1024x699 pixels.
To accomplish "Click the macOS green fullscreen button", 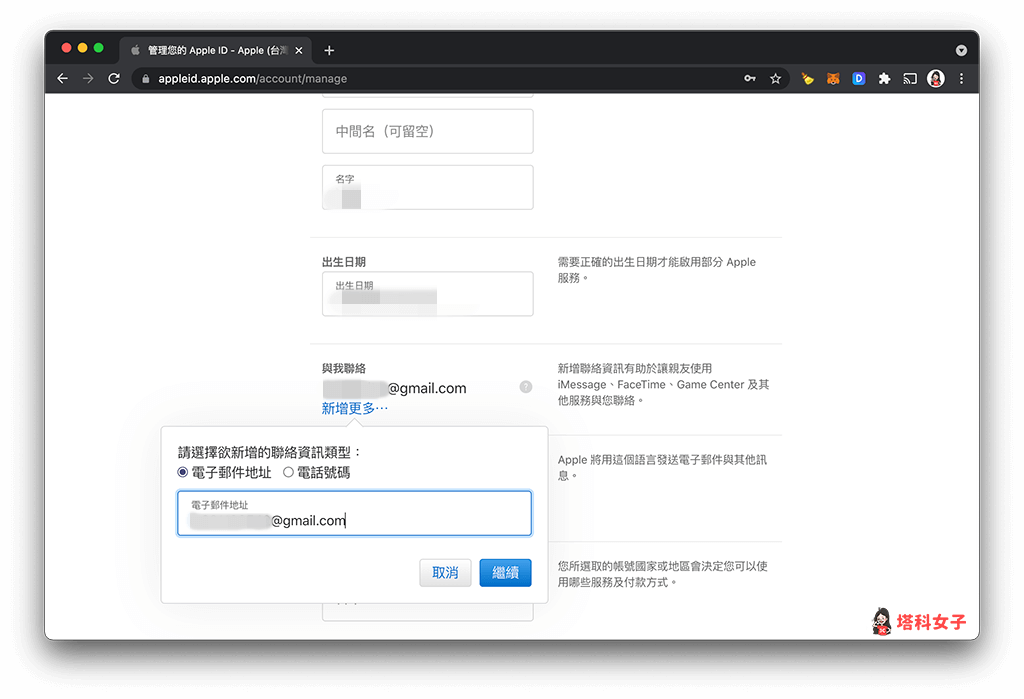I will click(99, 48).
